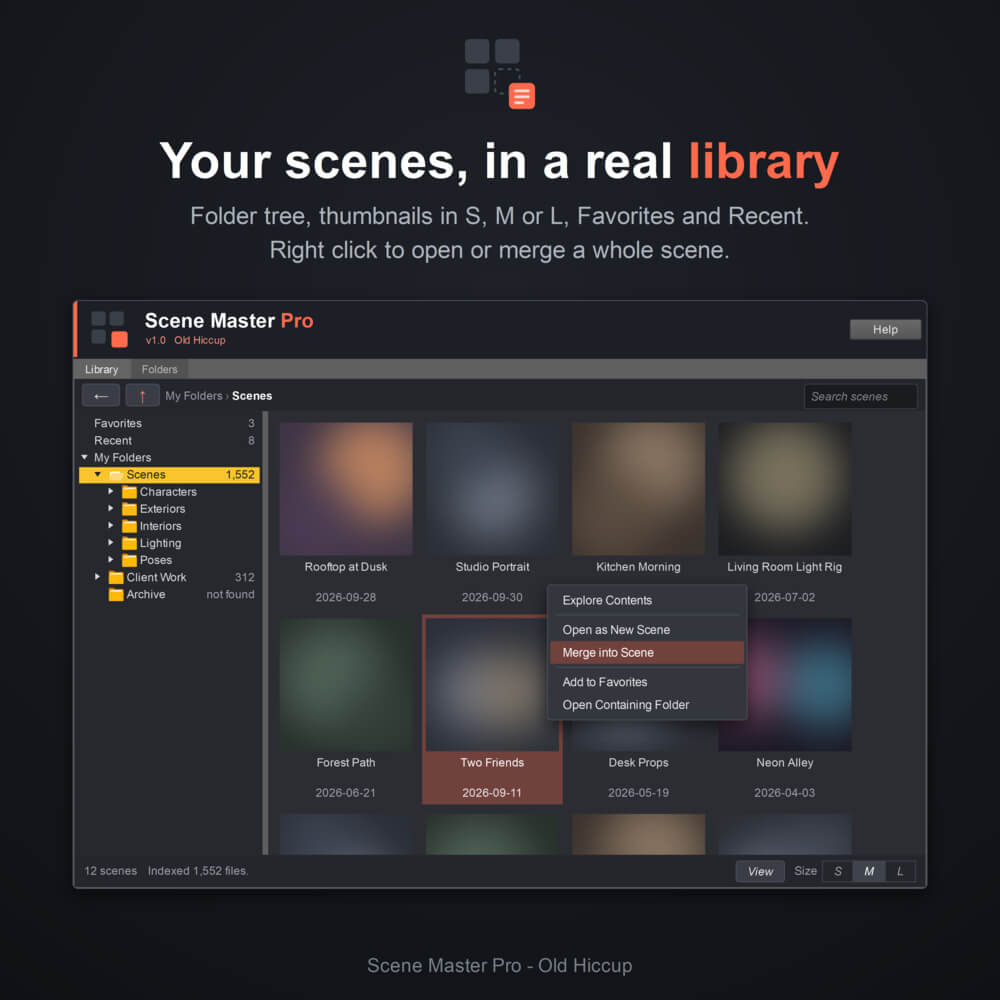This screenshot has height=1000, width=1000.
Task: Select the Kitchen Morning thumbnail
Action: point(638,489)
